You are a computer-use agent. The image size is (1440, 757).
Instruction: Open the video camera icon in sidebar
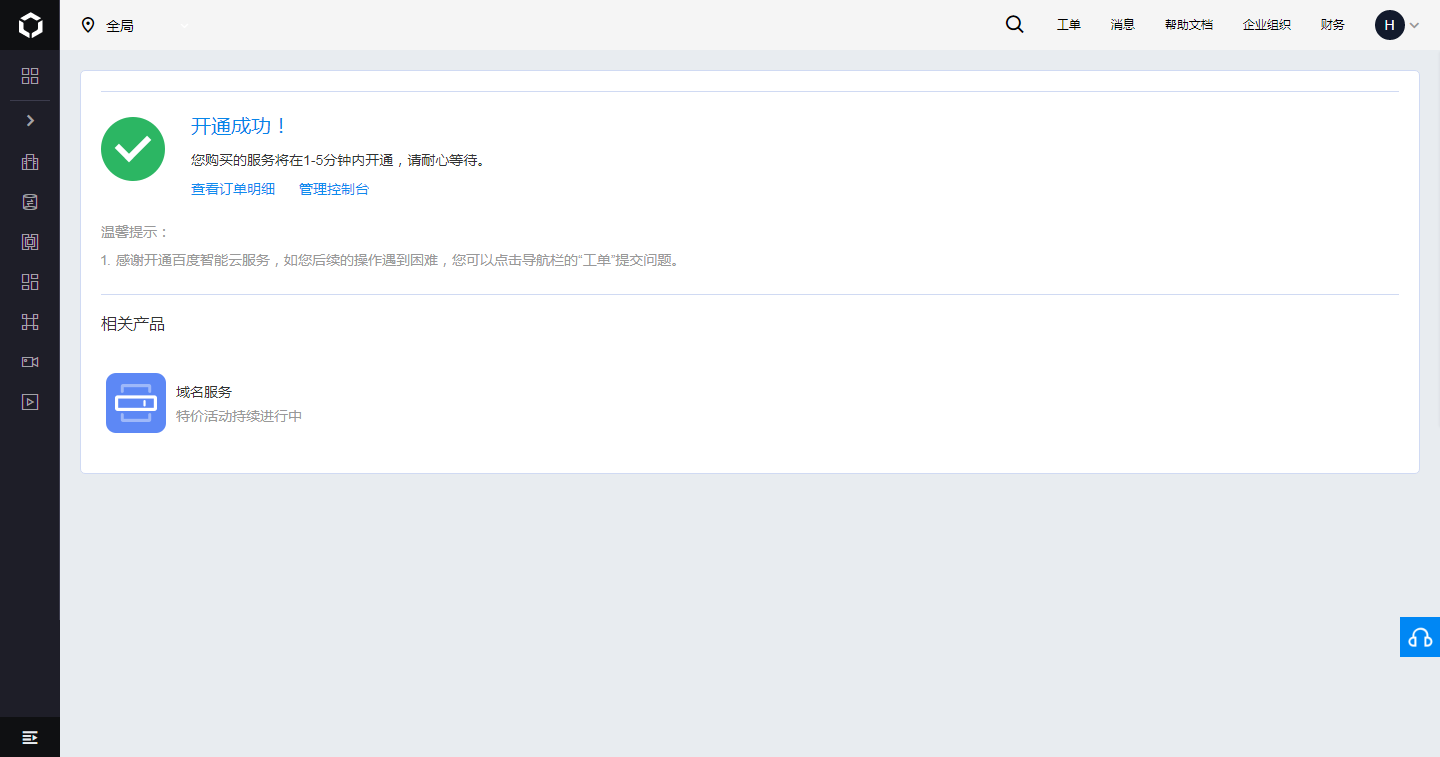[30, 362]
